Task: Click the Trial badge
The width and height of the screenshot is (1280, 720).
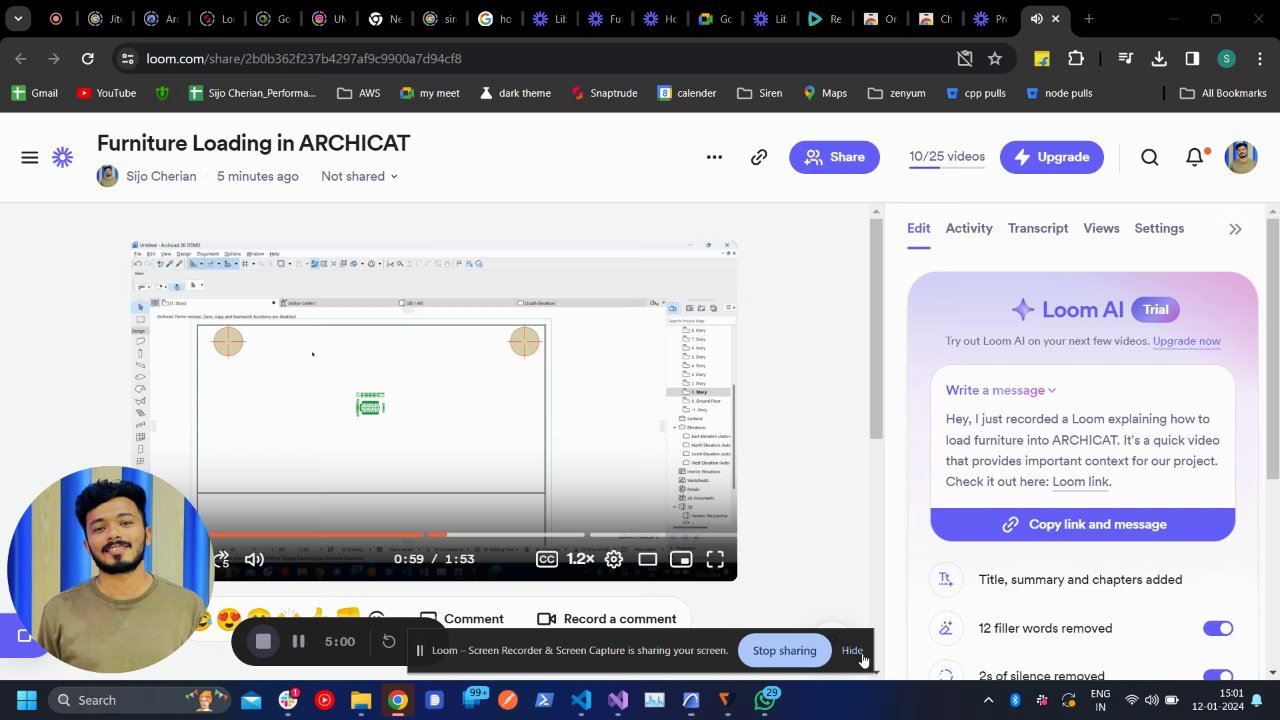Action: [1155, 310]
